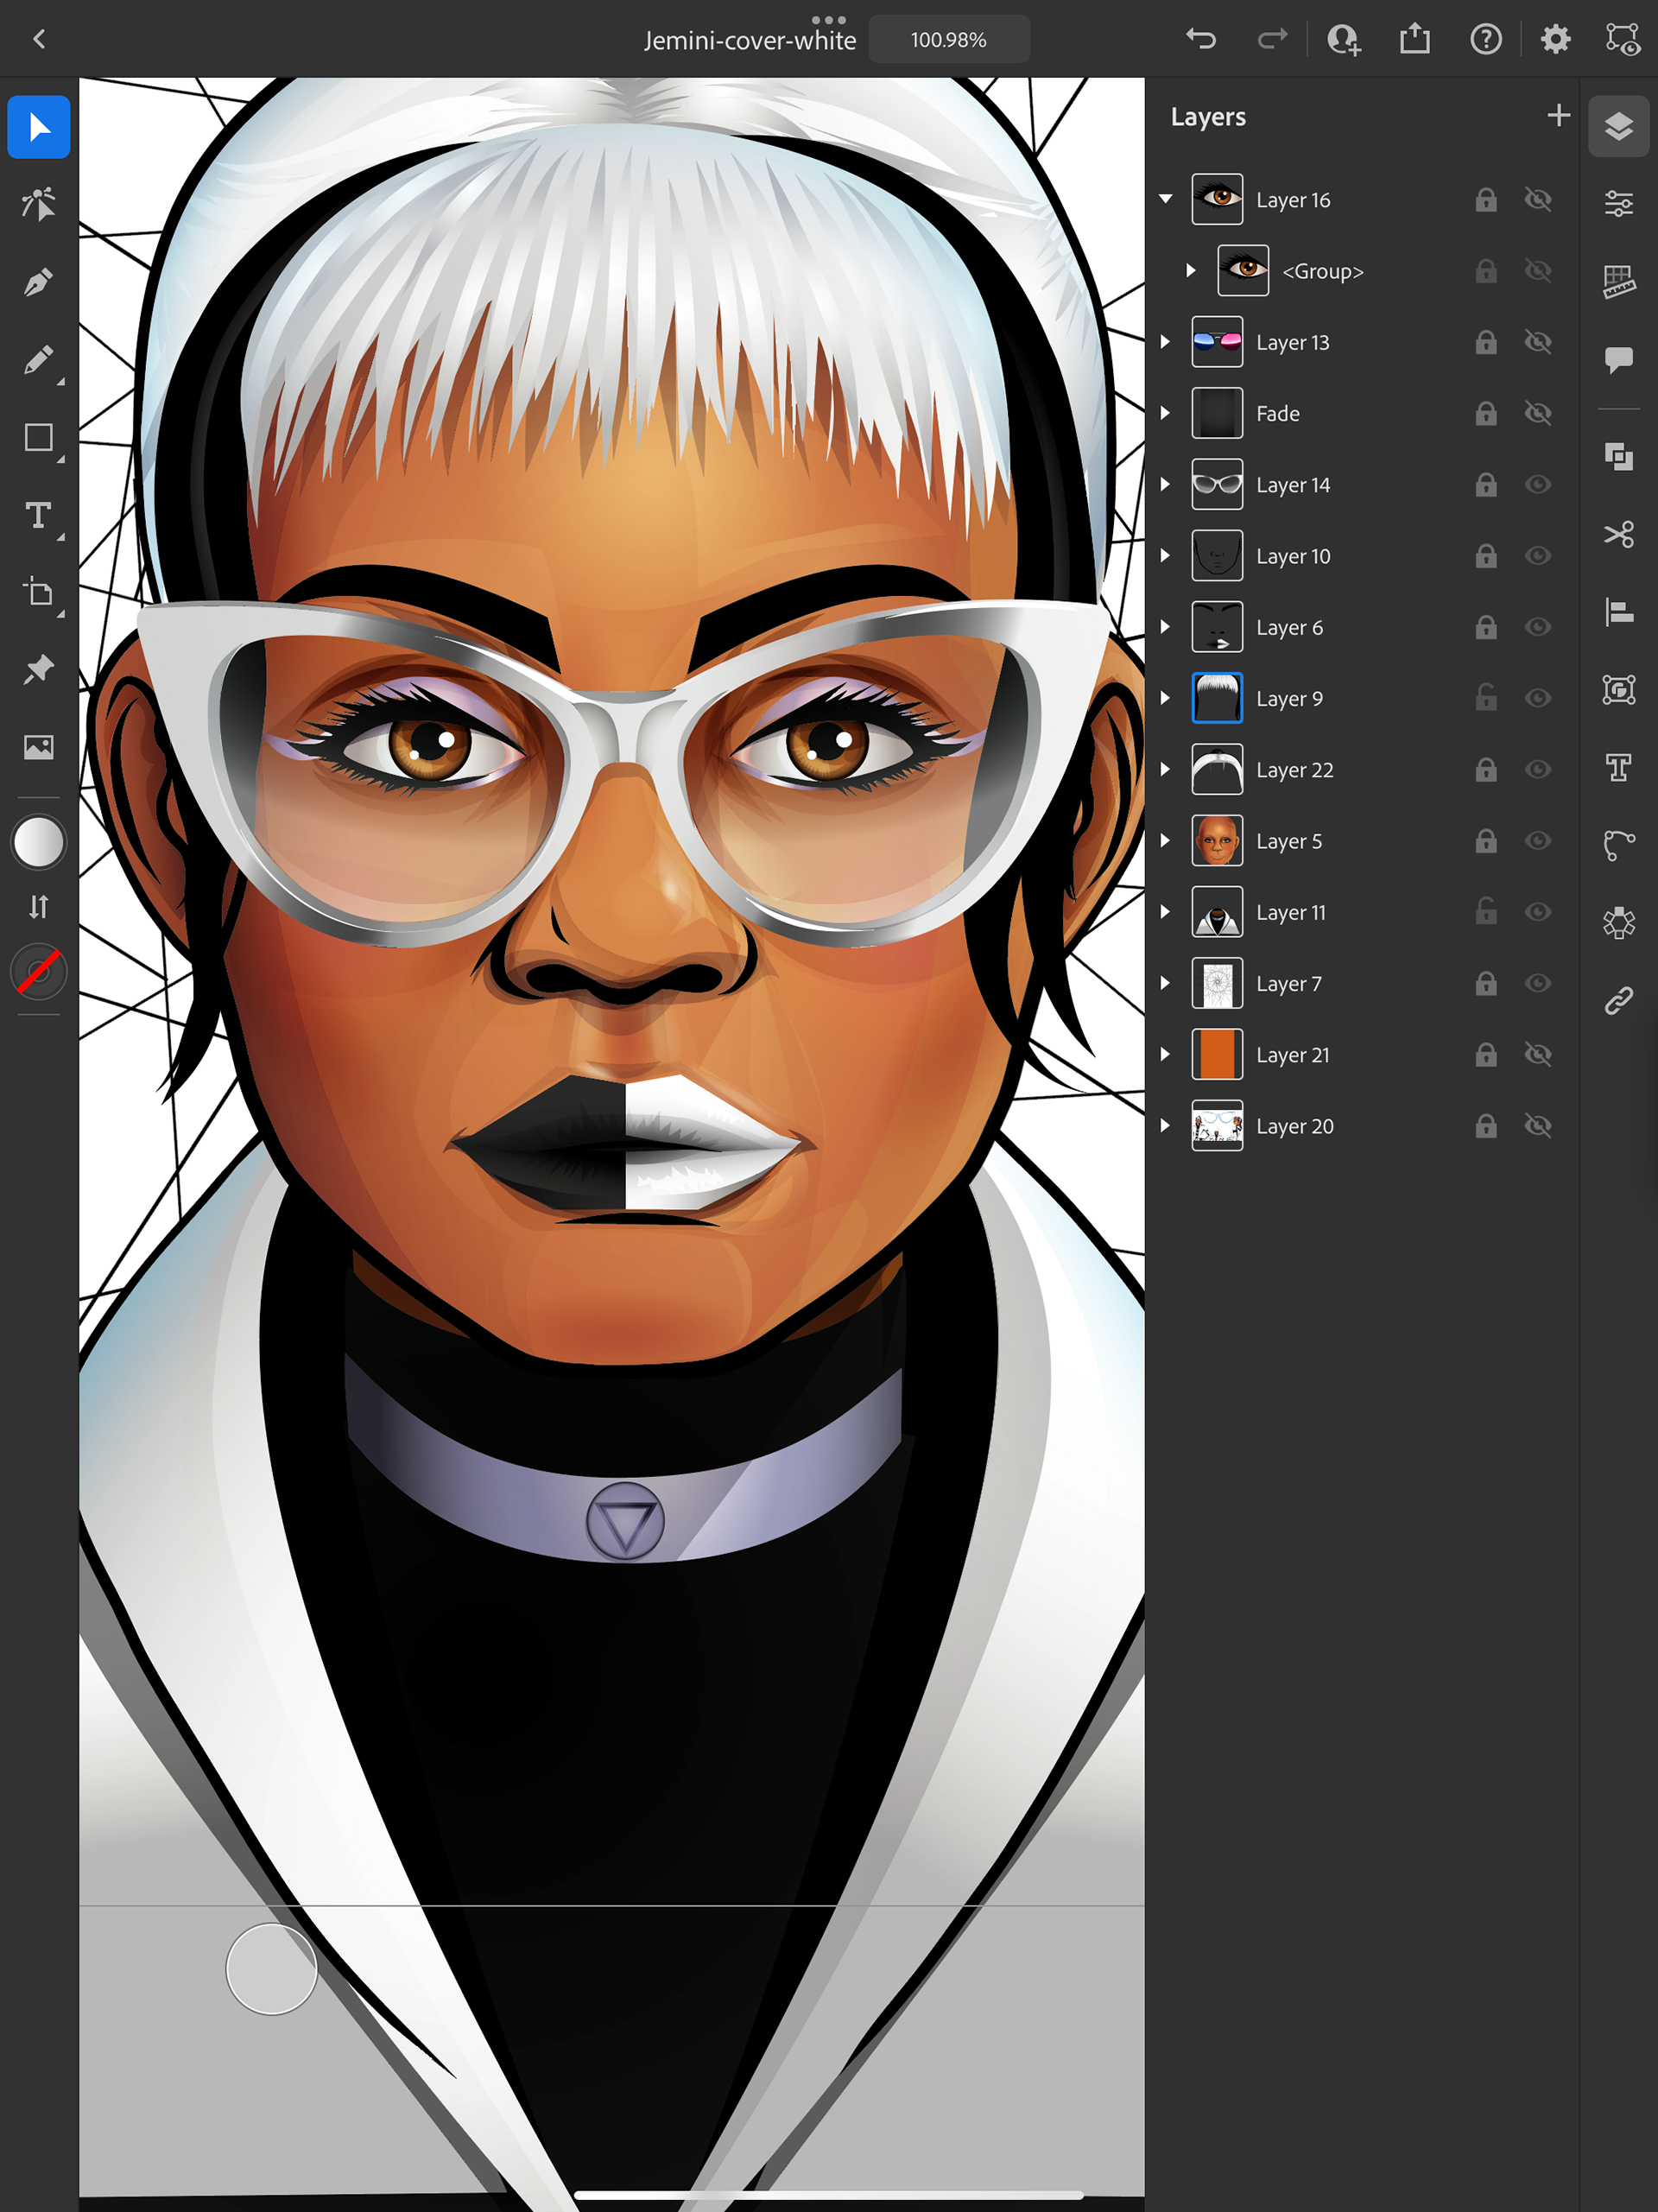1658x2212 pixels.
Task: Lock Layer 9 with its padlock
Action: coord(1486,698)
